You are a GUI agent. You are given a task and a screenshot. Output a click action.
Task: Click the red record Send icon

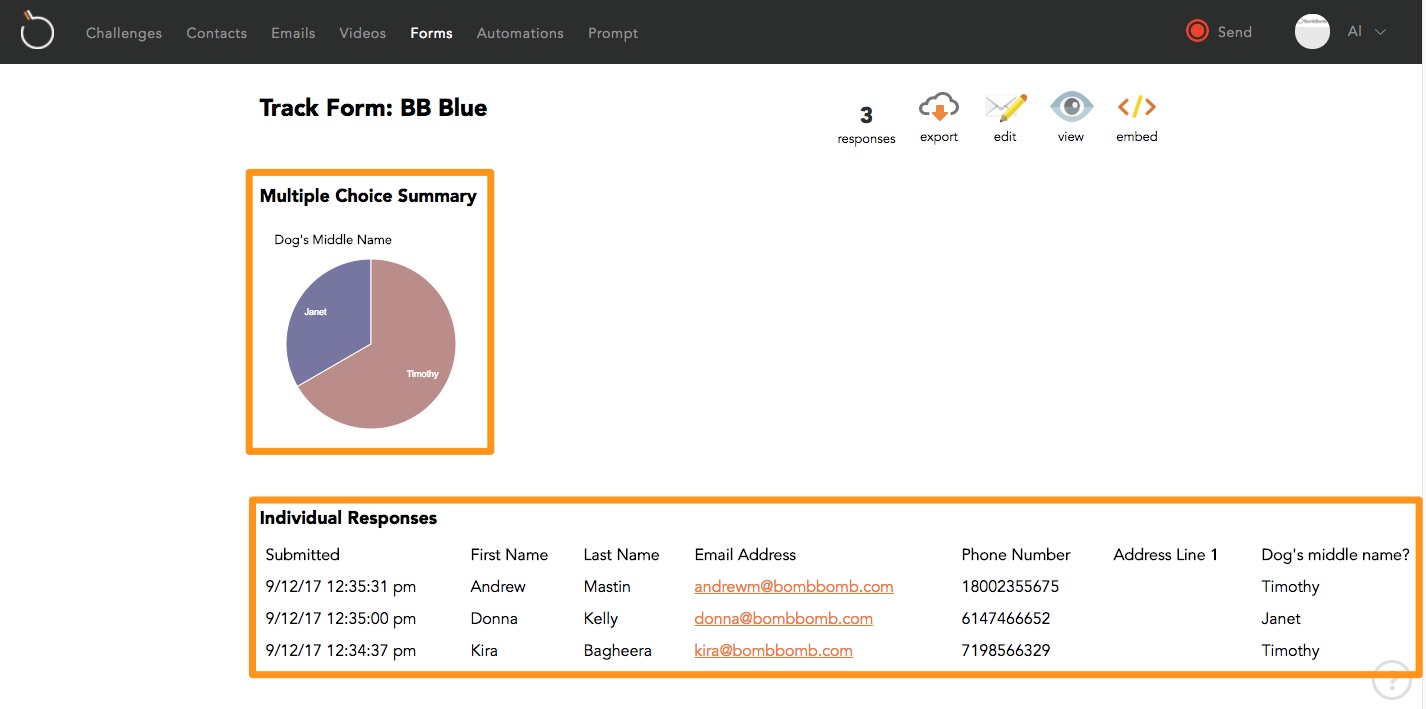point(1197,31)
